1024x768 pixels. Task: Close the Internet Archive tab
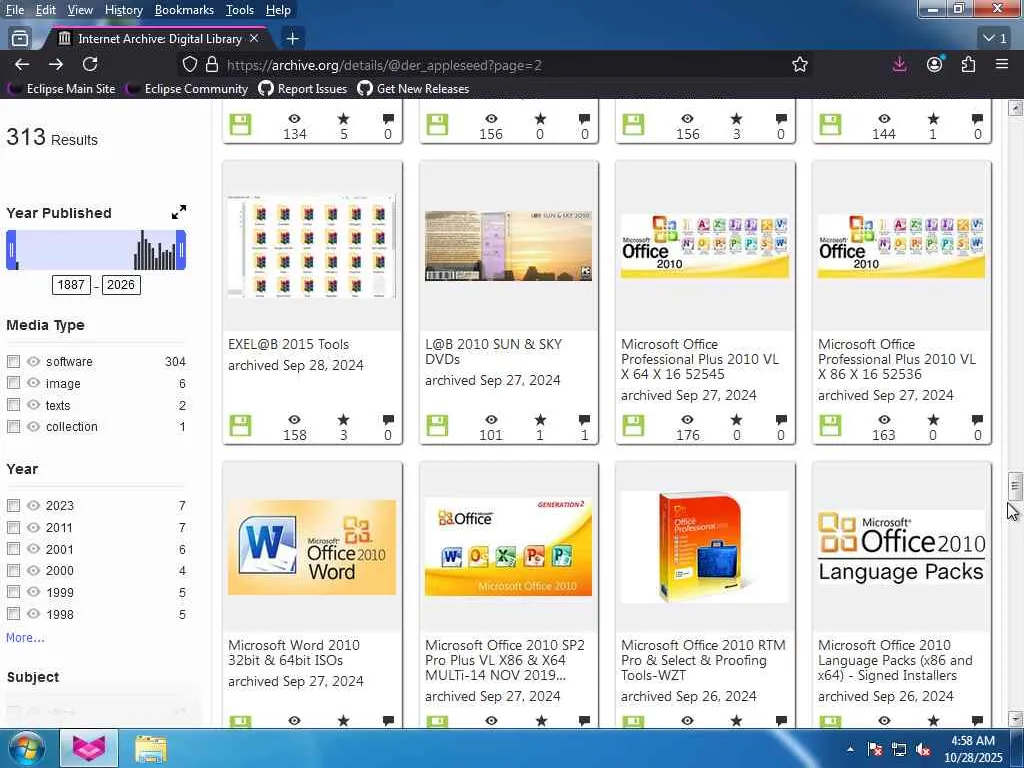coord(254,39)
